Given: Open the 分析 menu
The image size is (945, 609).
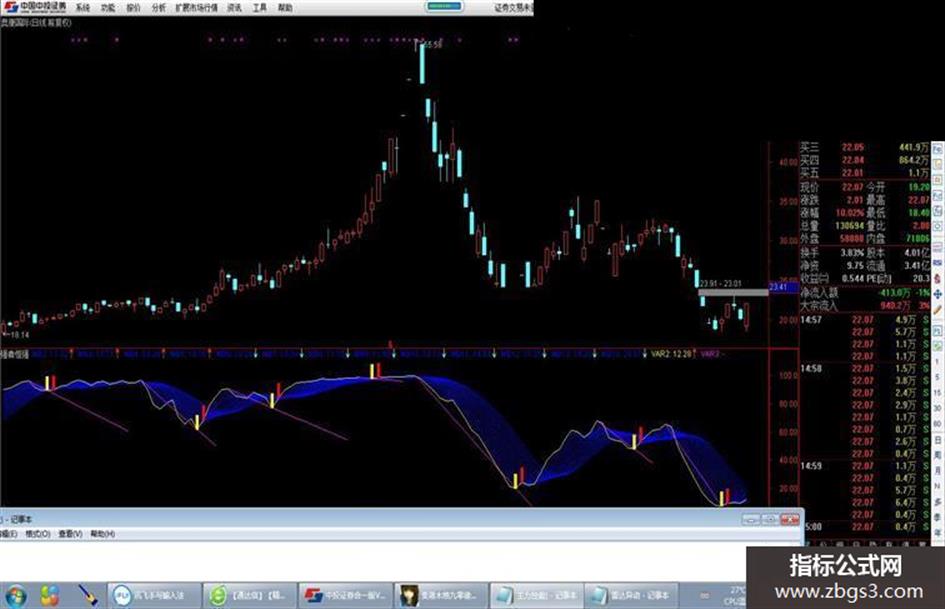Looking at the screenshot, I should 159,8.
